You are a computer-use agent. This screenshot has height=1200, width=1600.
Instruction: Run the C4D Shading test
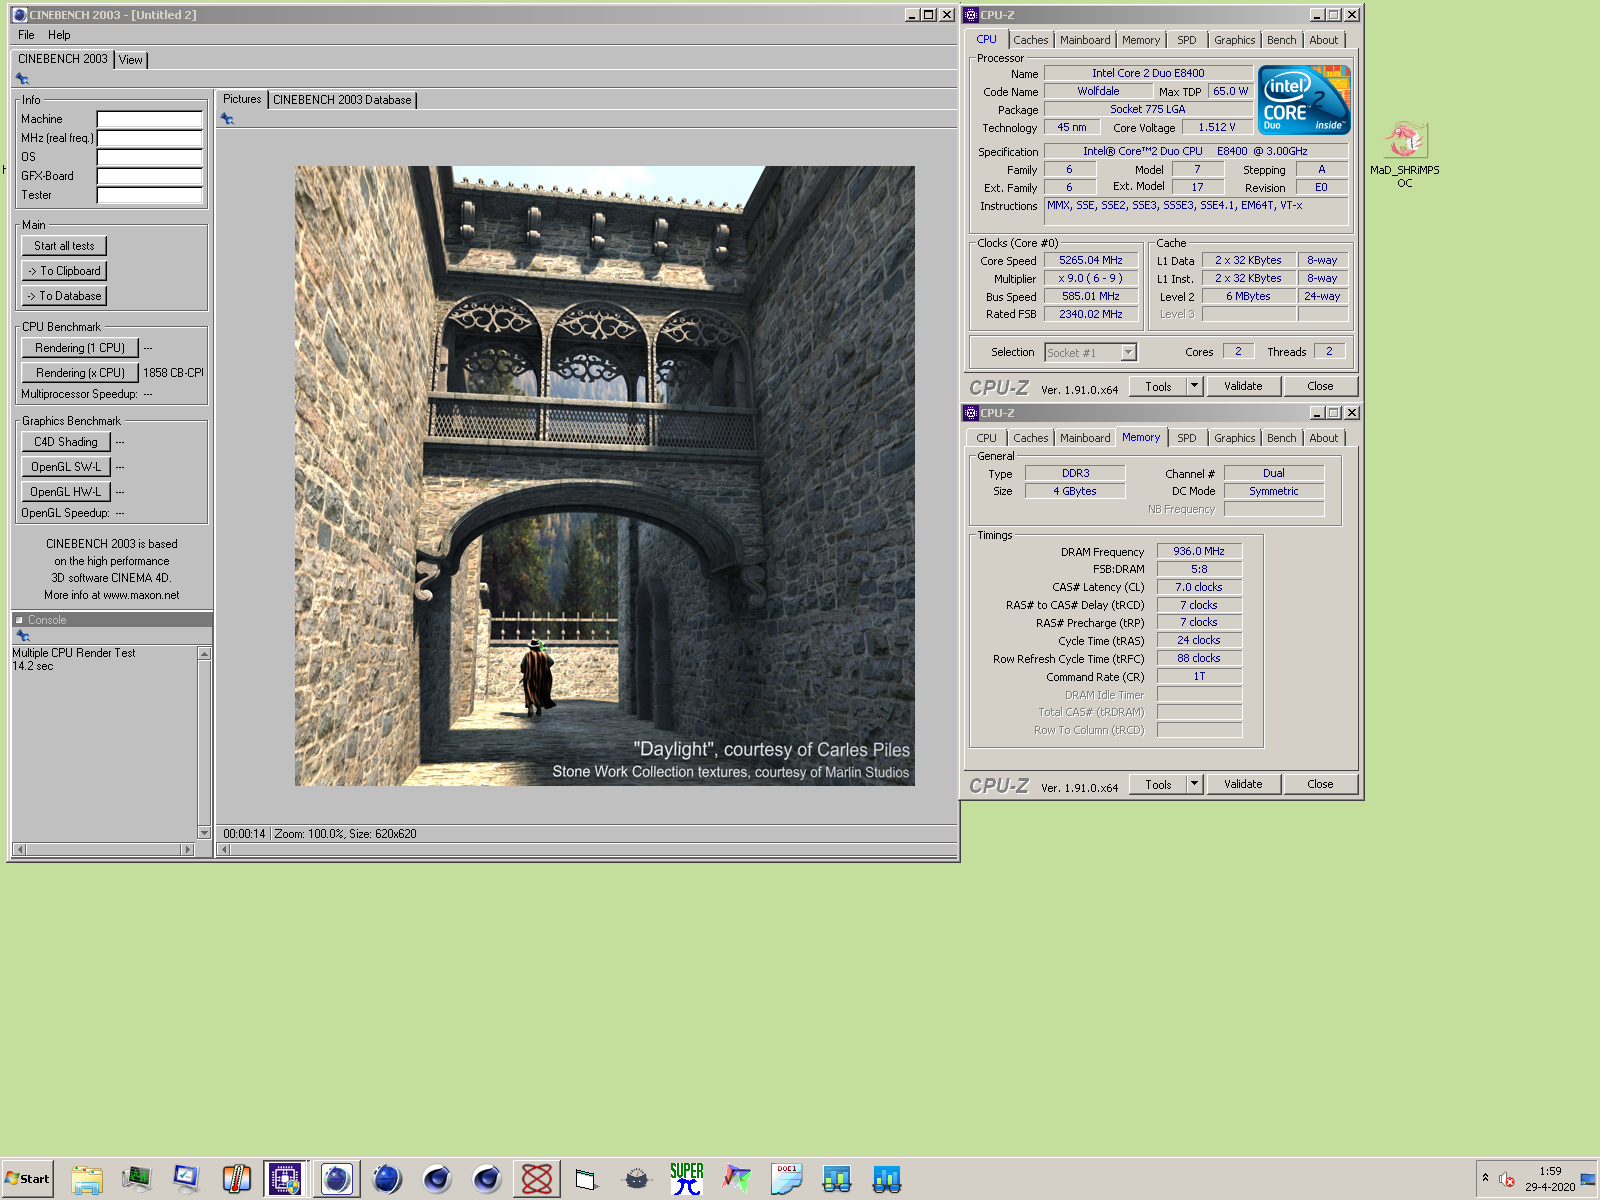pos(66,442)
